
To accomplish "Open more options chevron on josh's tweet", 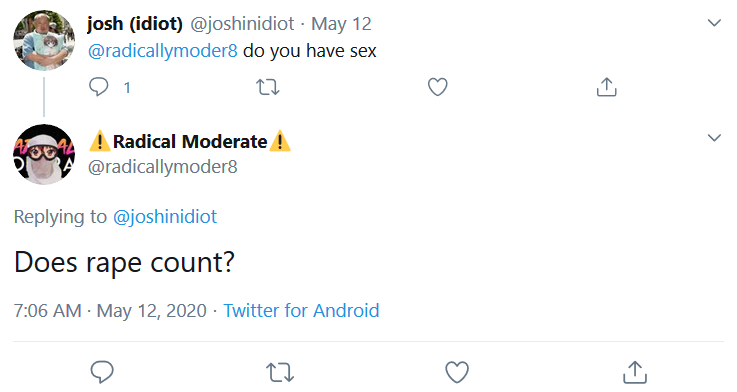I will (714, 23).
